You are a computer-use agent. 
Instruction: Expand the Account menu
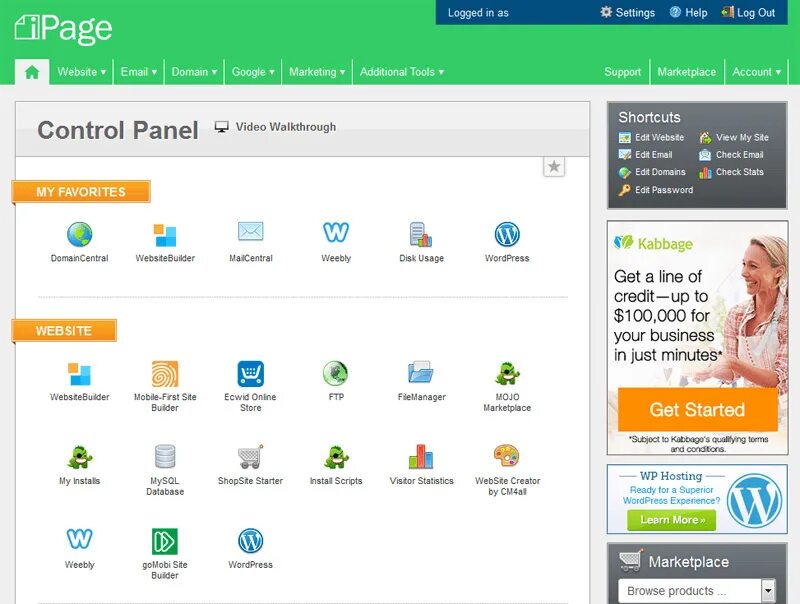pos(757,72)
